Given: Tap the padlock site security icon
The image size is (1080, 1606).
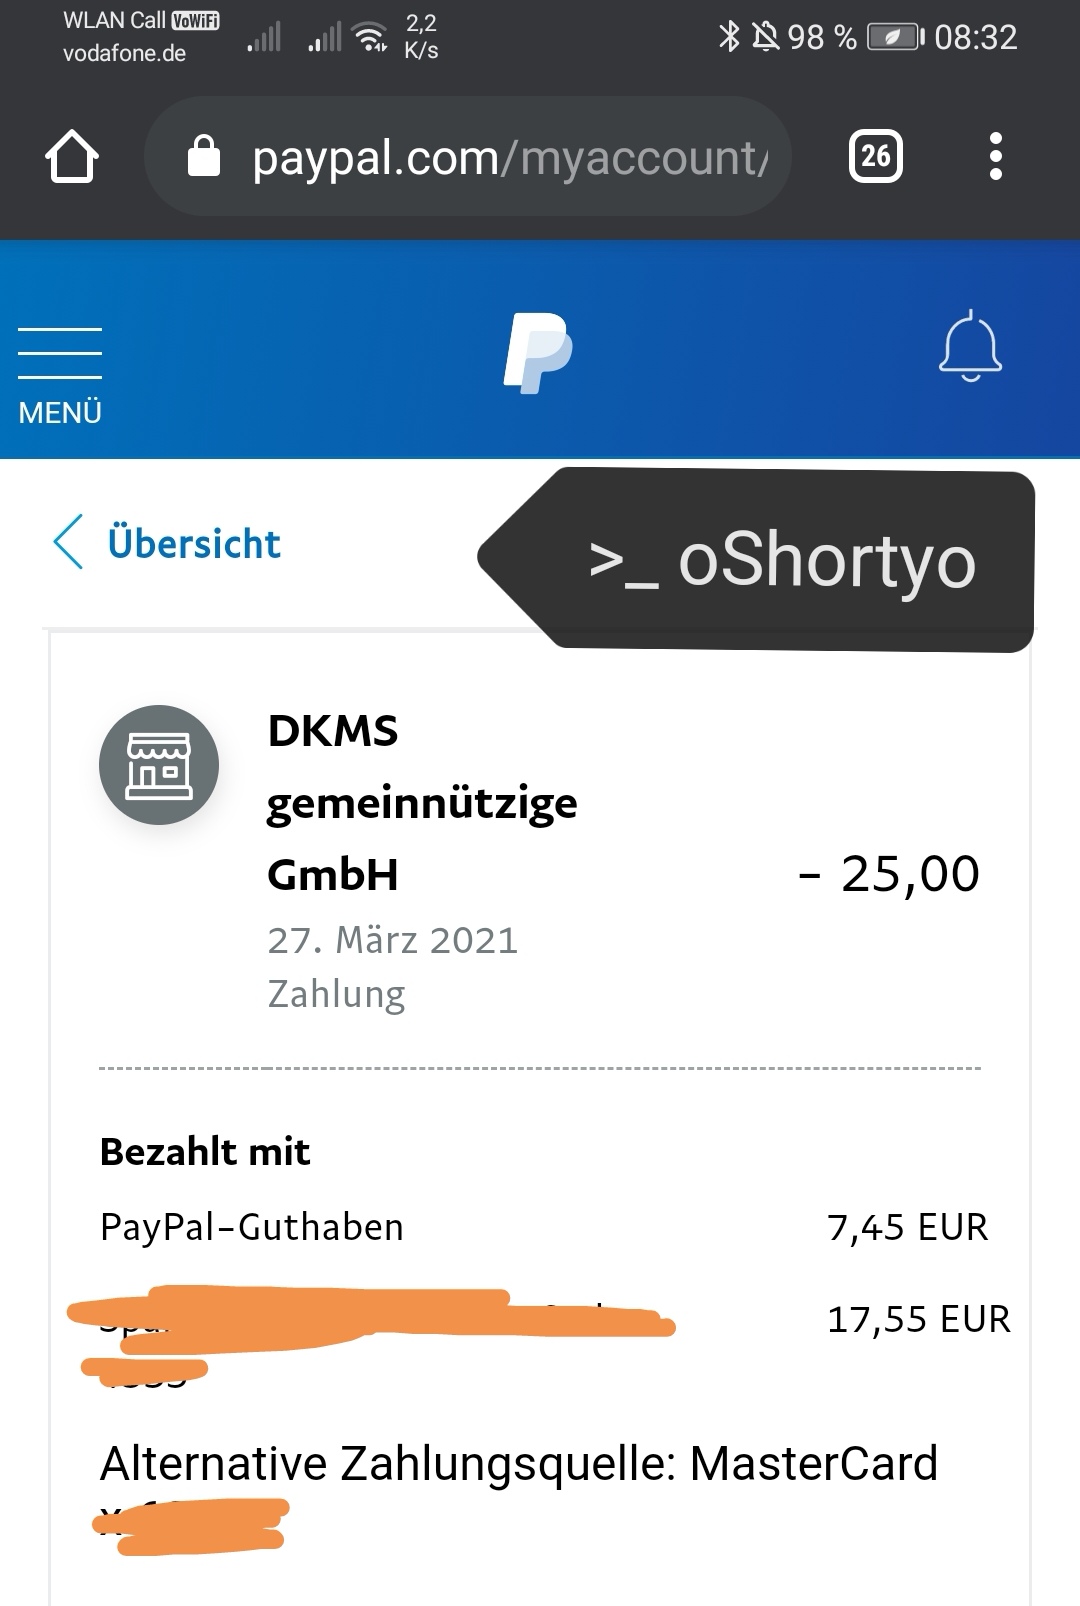Looking at the screenshot, I should [x=204, y=157].
